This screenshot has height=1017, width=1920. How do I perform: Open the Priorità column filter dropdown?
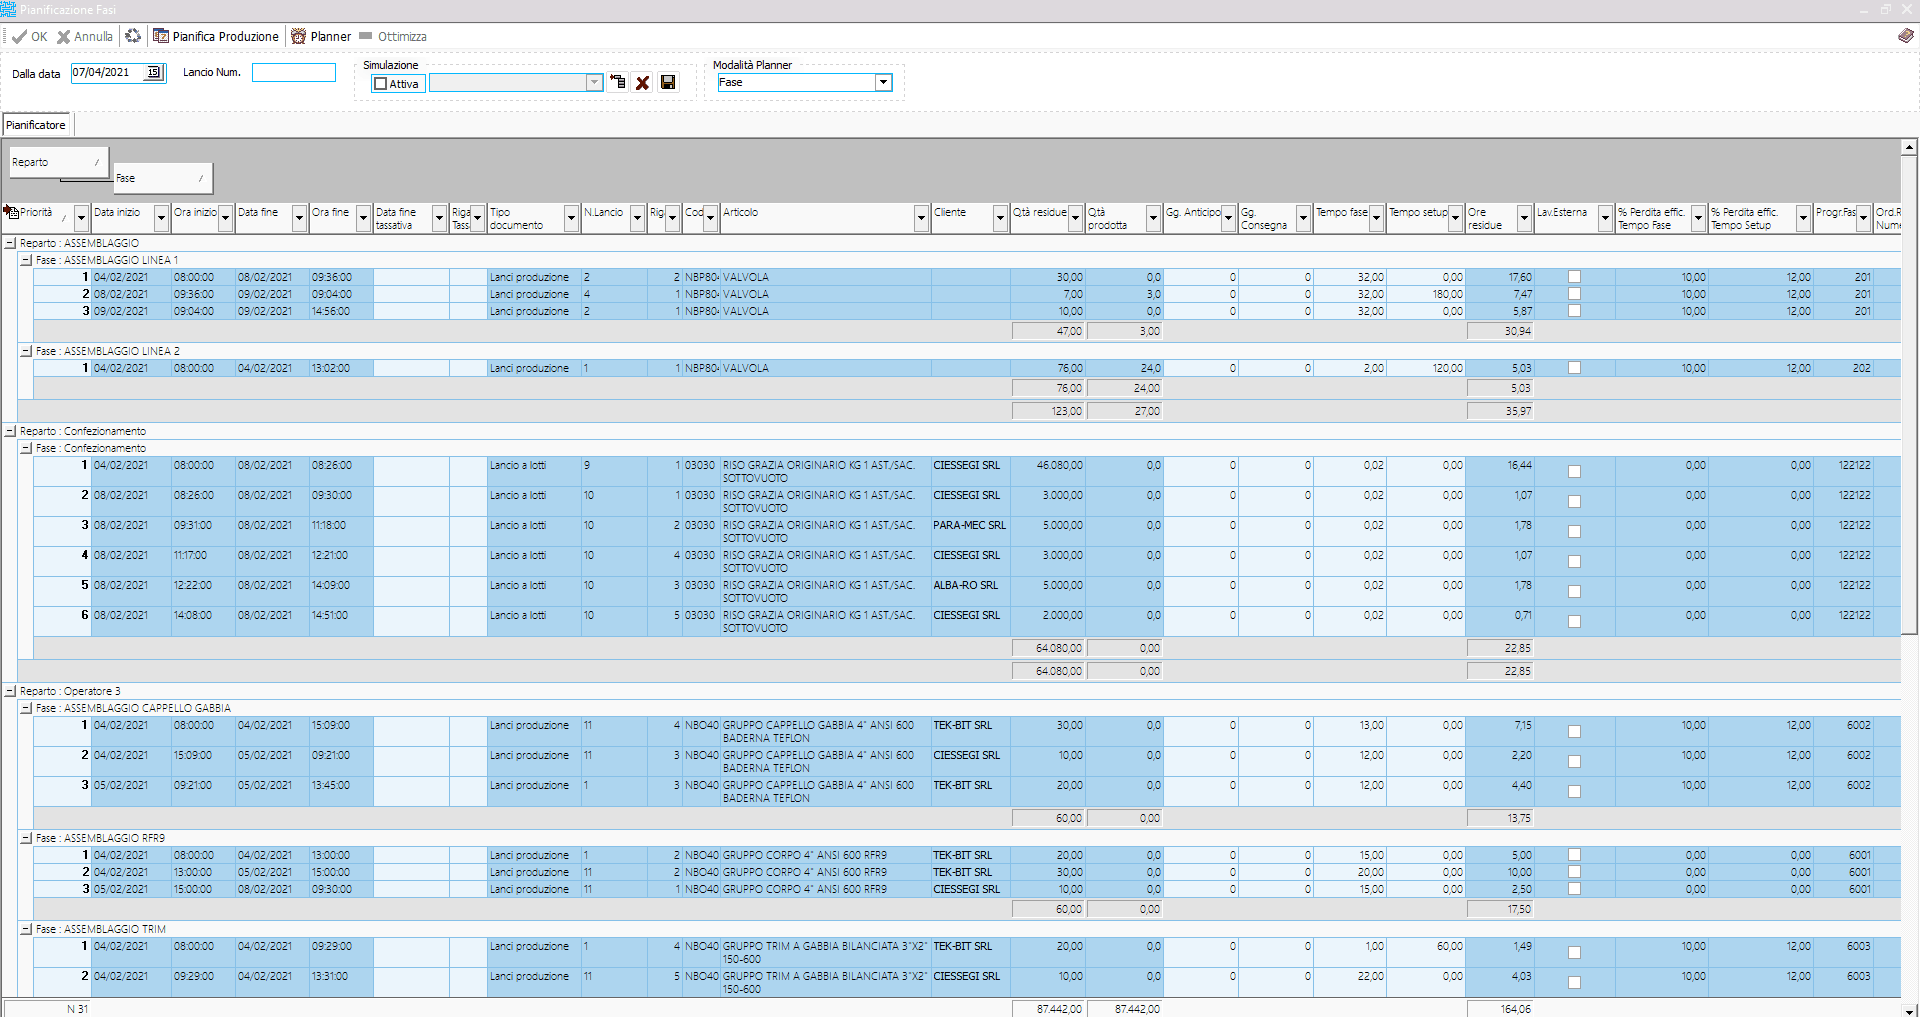(82, 218)
